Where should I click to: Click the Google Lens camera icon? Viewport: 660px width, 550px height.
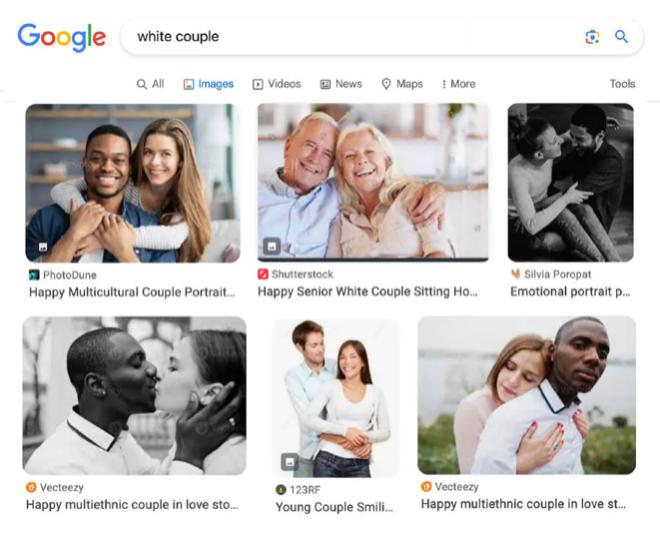point(592,37)
